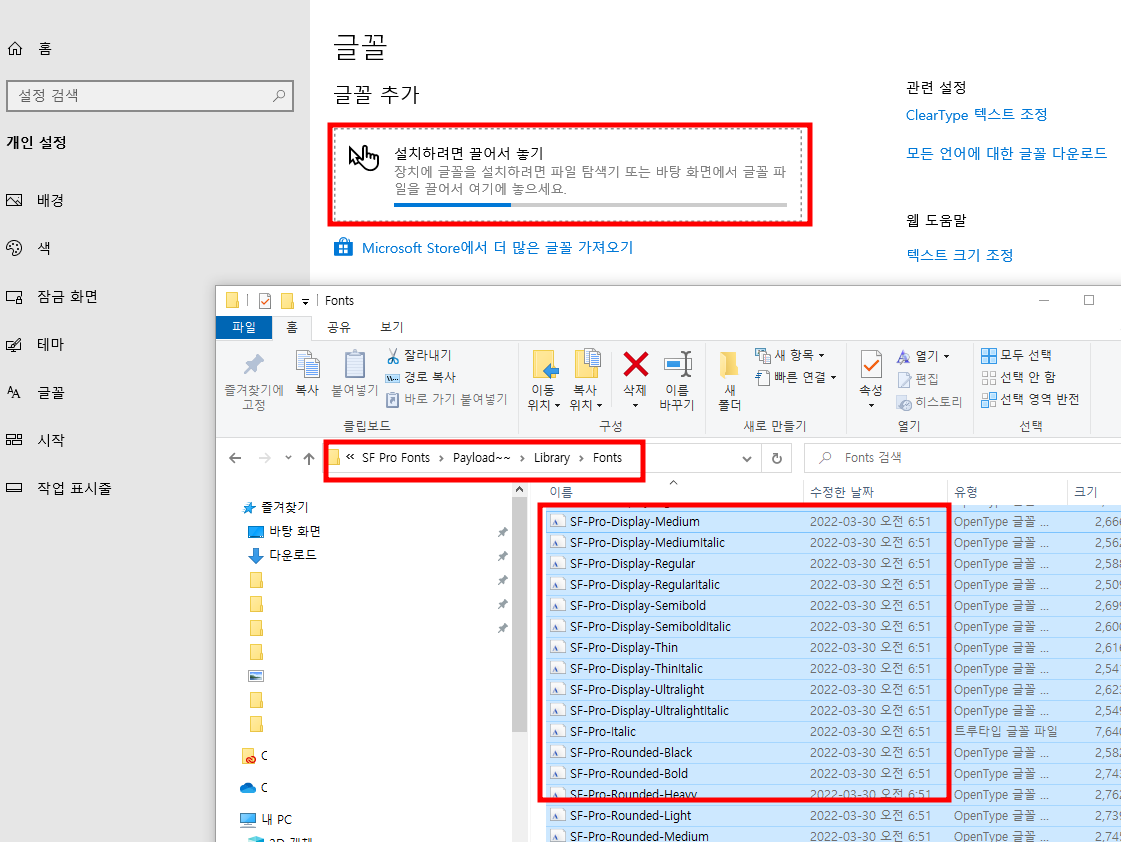
Task: Click Invert selection (선택 영역 반전)
Action: tap(1030, 399)
